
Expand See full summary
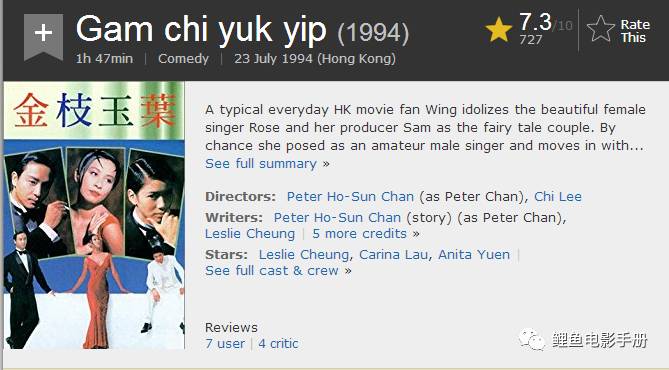tap(261, 163)
